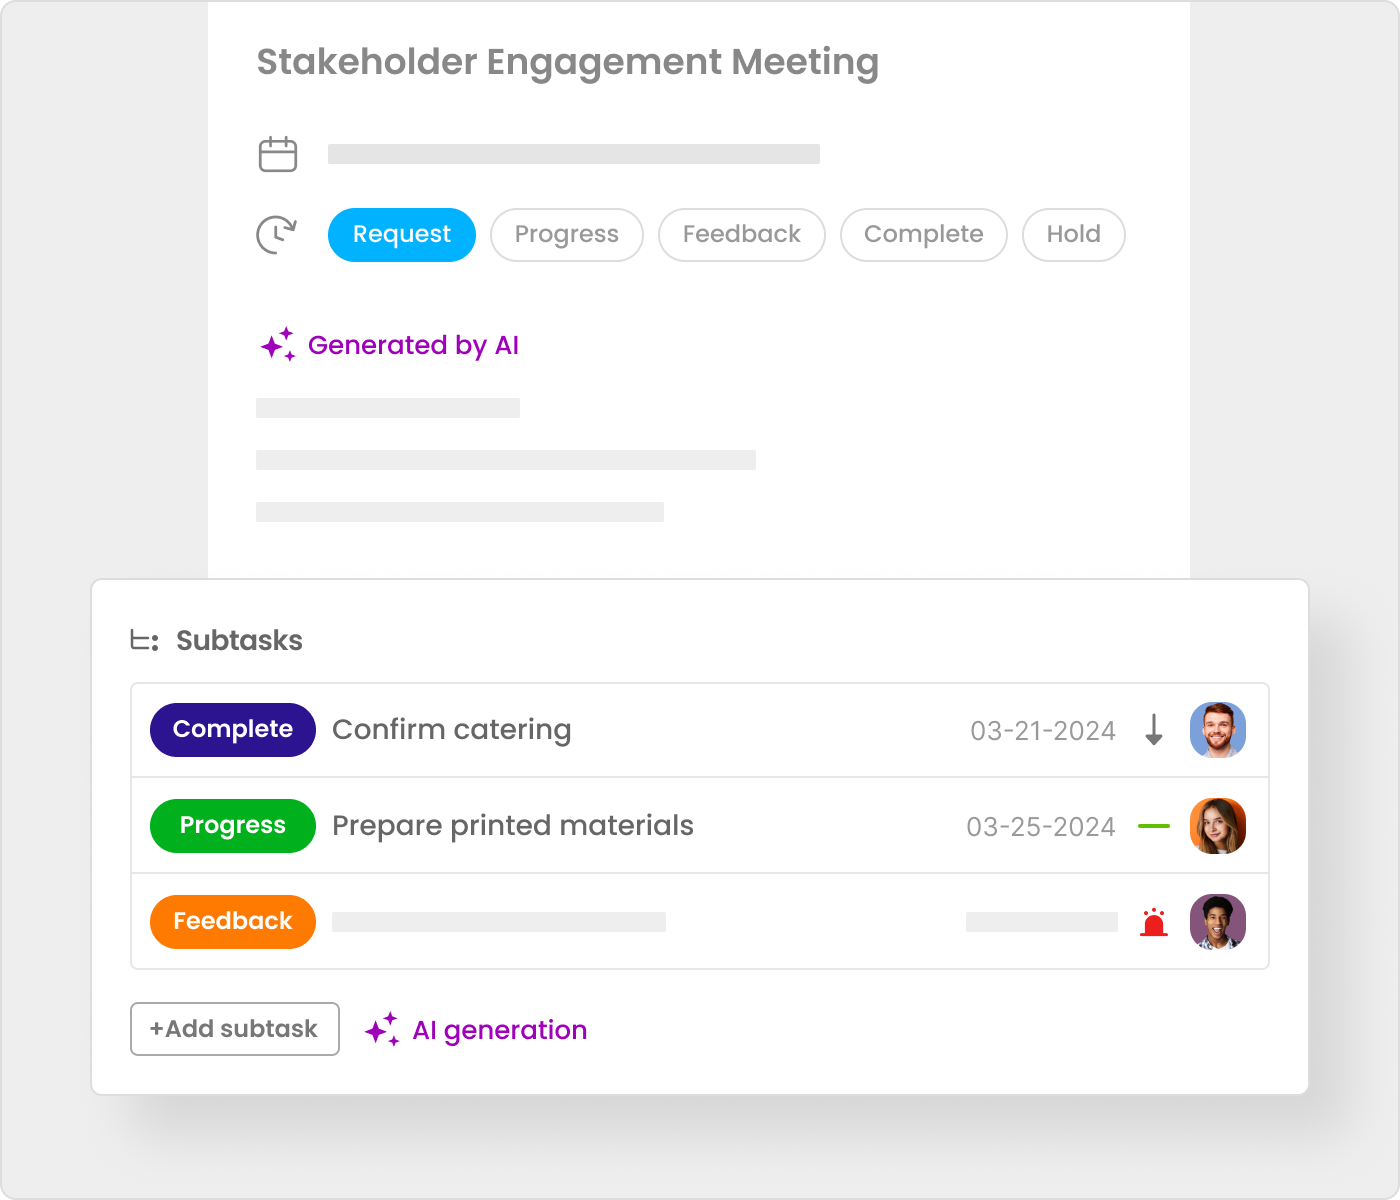Click the status history clock icon
This screenshot has height=1200, width=1400.
277,235
